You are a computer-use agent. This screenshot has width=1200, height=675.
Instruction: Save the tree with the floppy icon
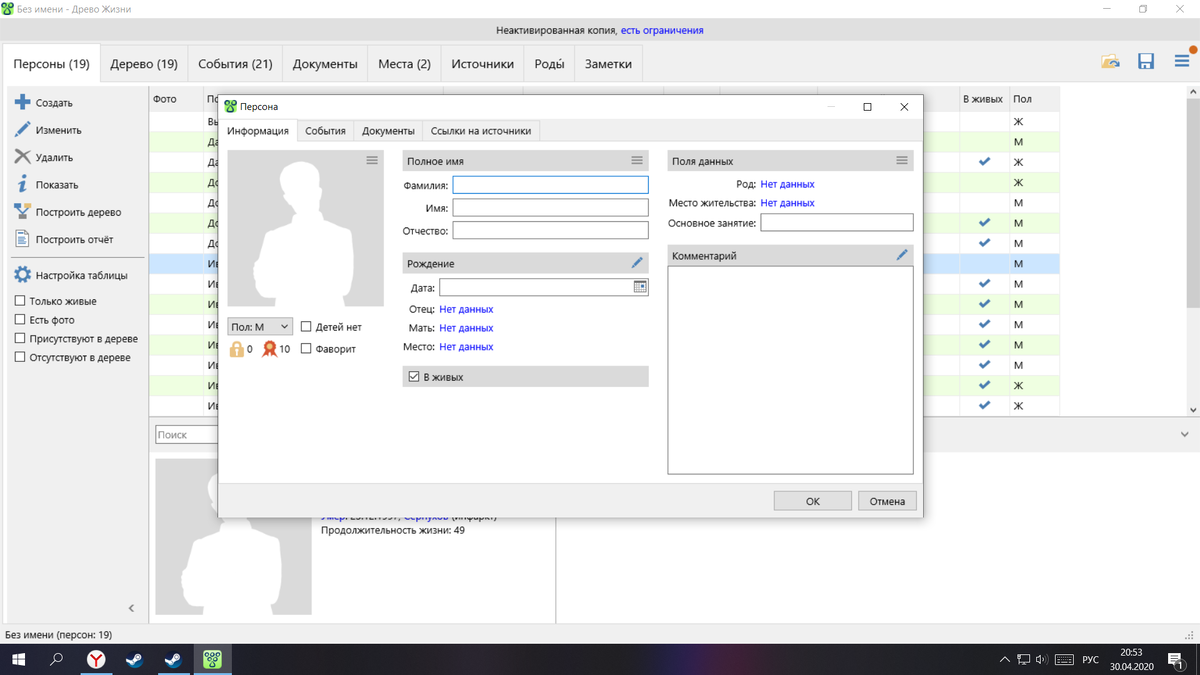pos(1146,62)
